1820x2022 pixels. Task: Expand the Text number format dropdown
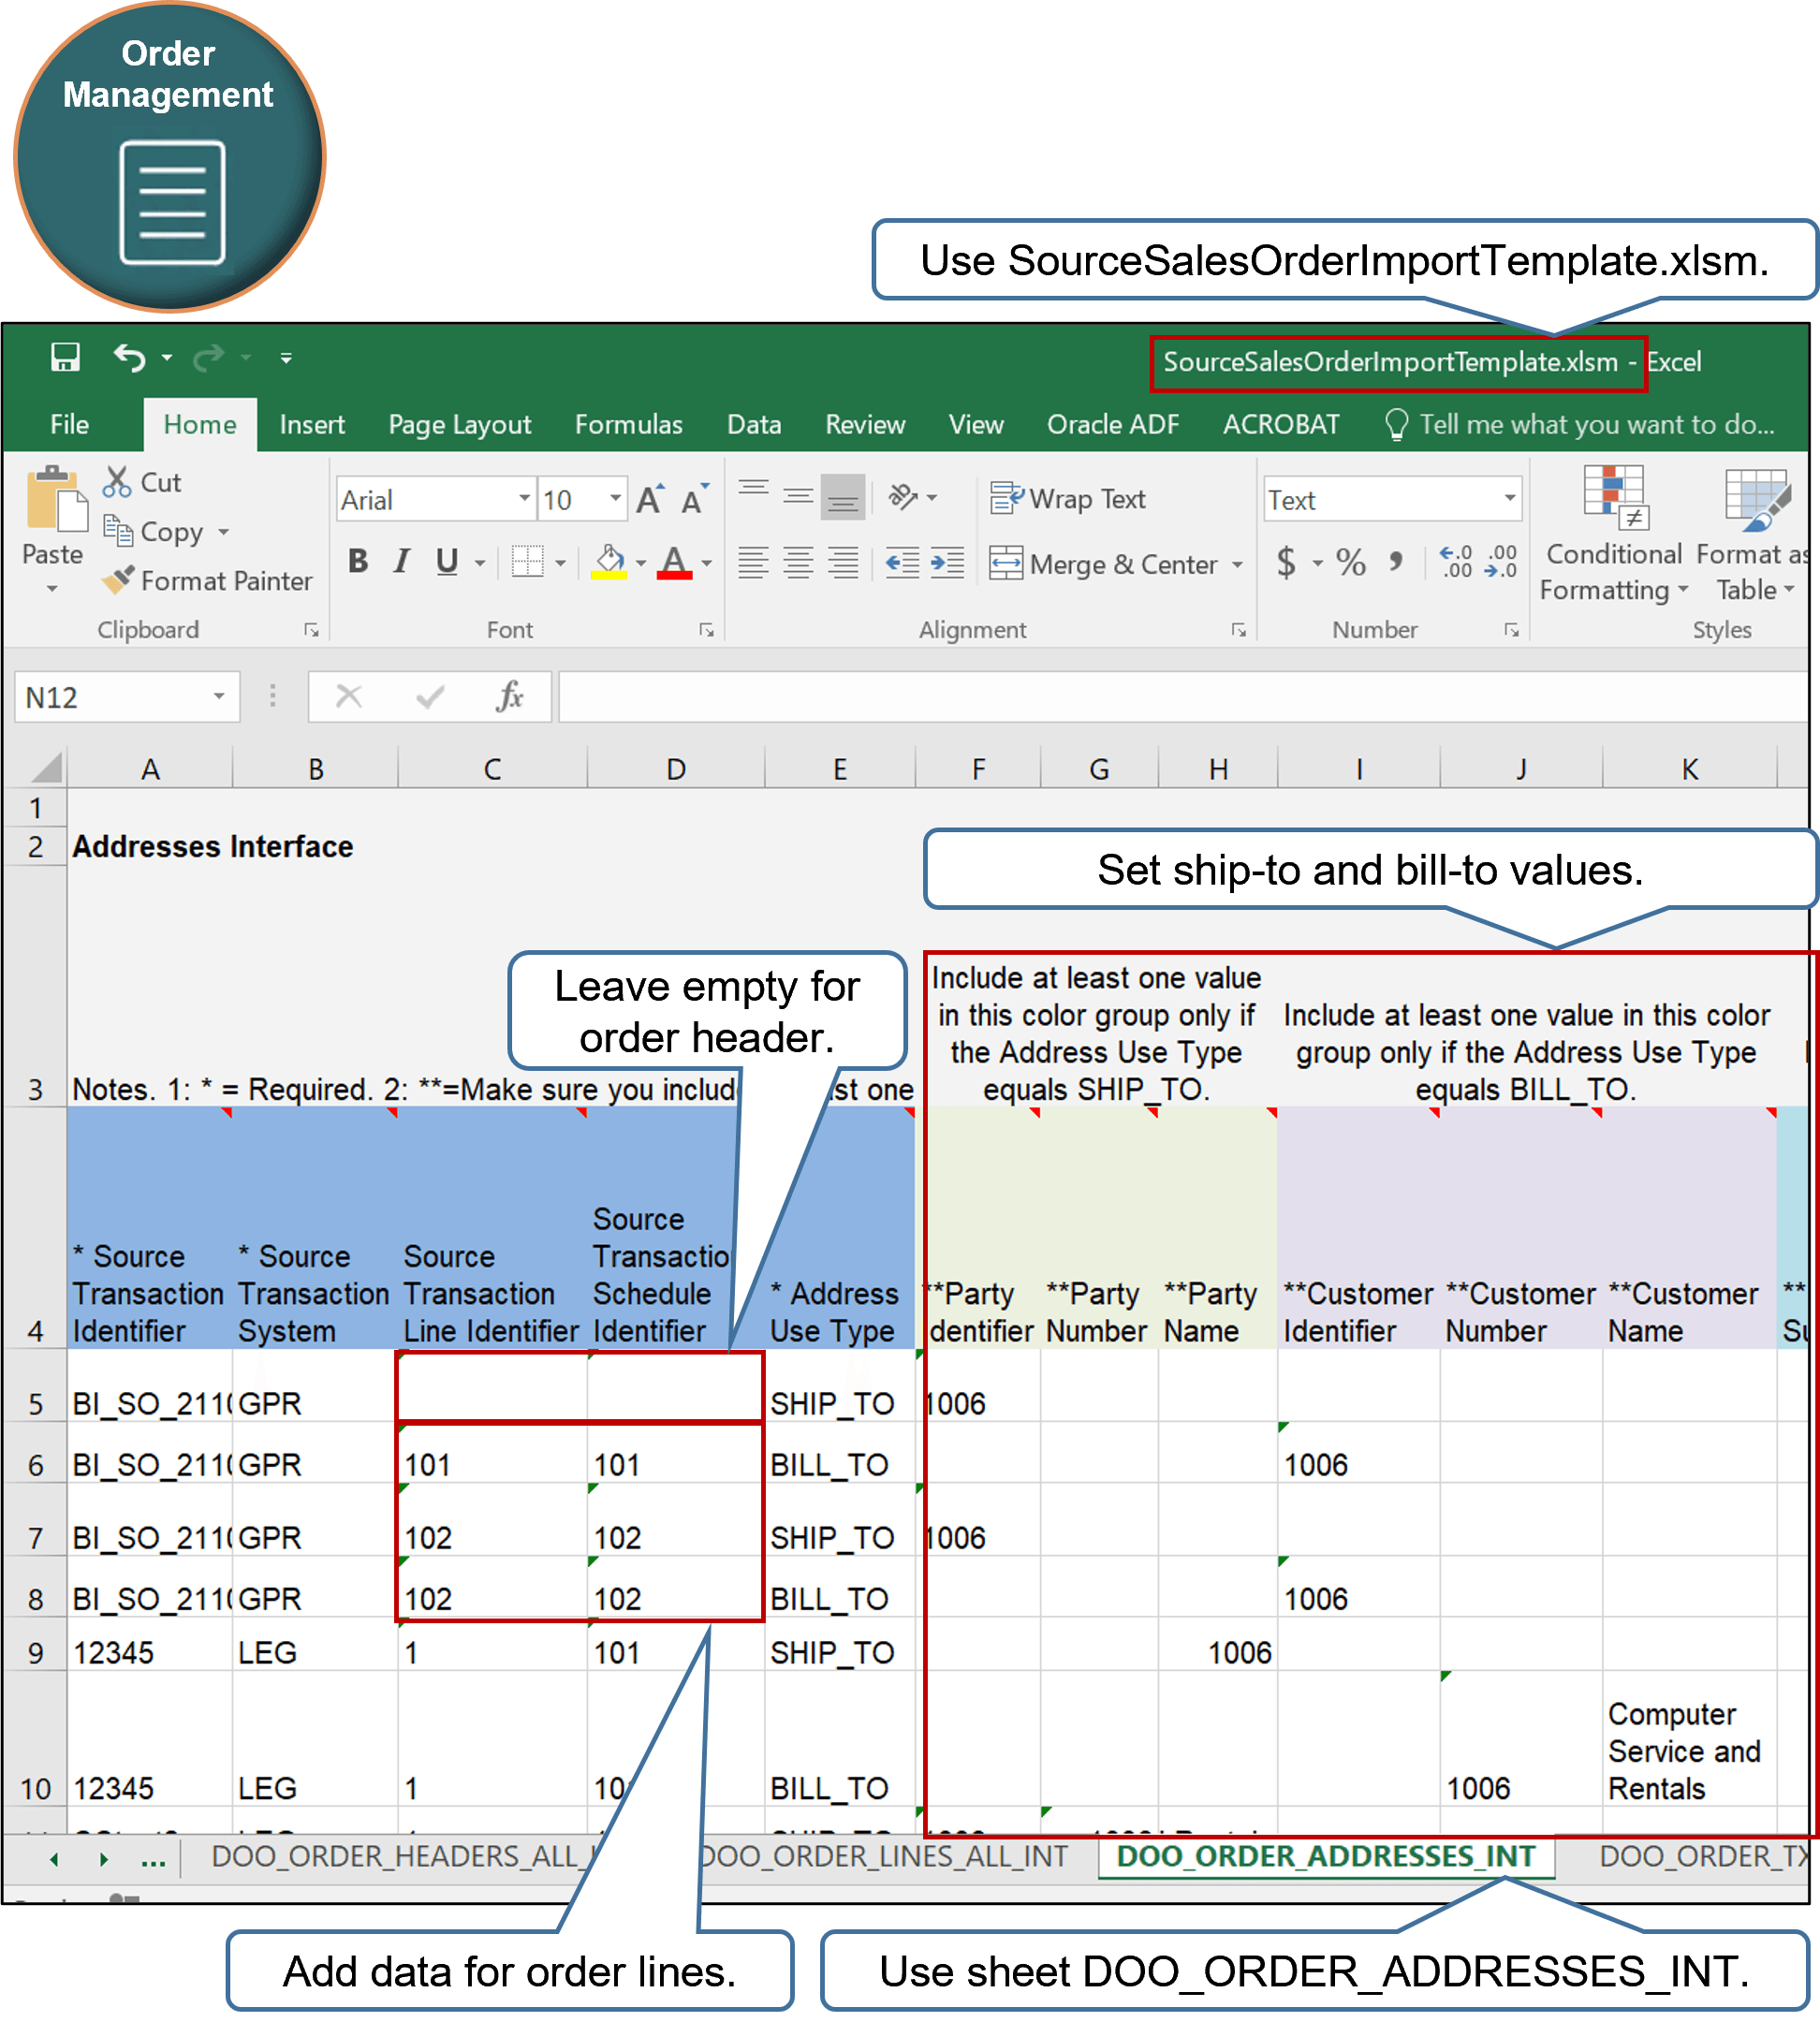point(1510,498)
